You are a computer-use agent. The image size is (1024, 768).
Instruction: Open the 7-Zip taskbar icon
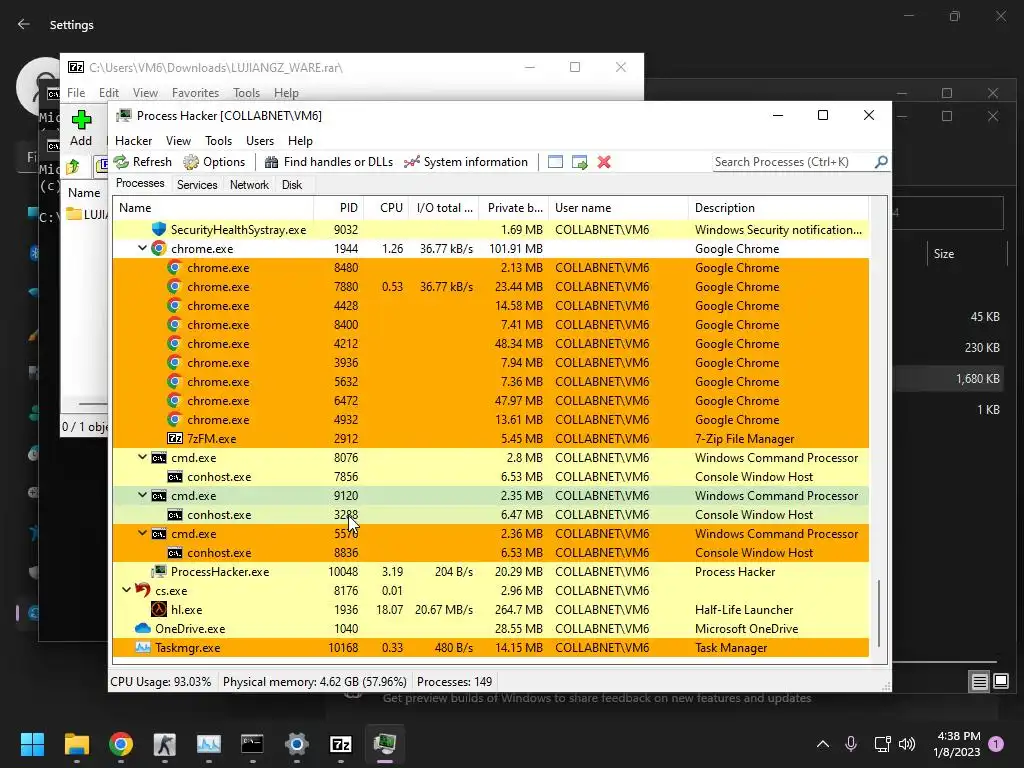[x=341, y=744]
